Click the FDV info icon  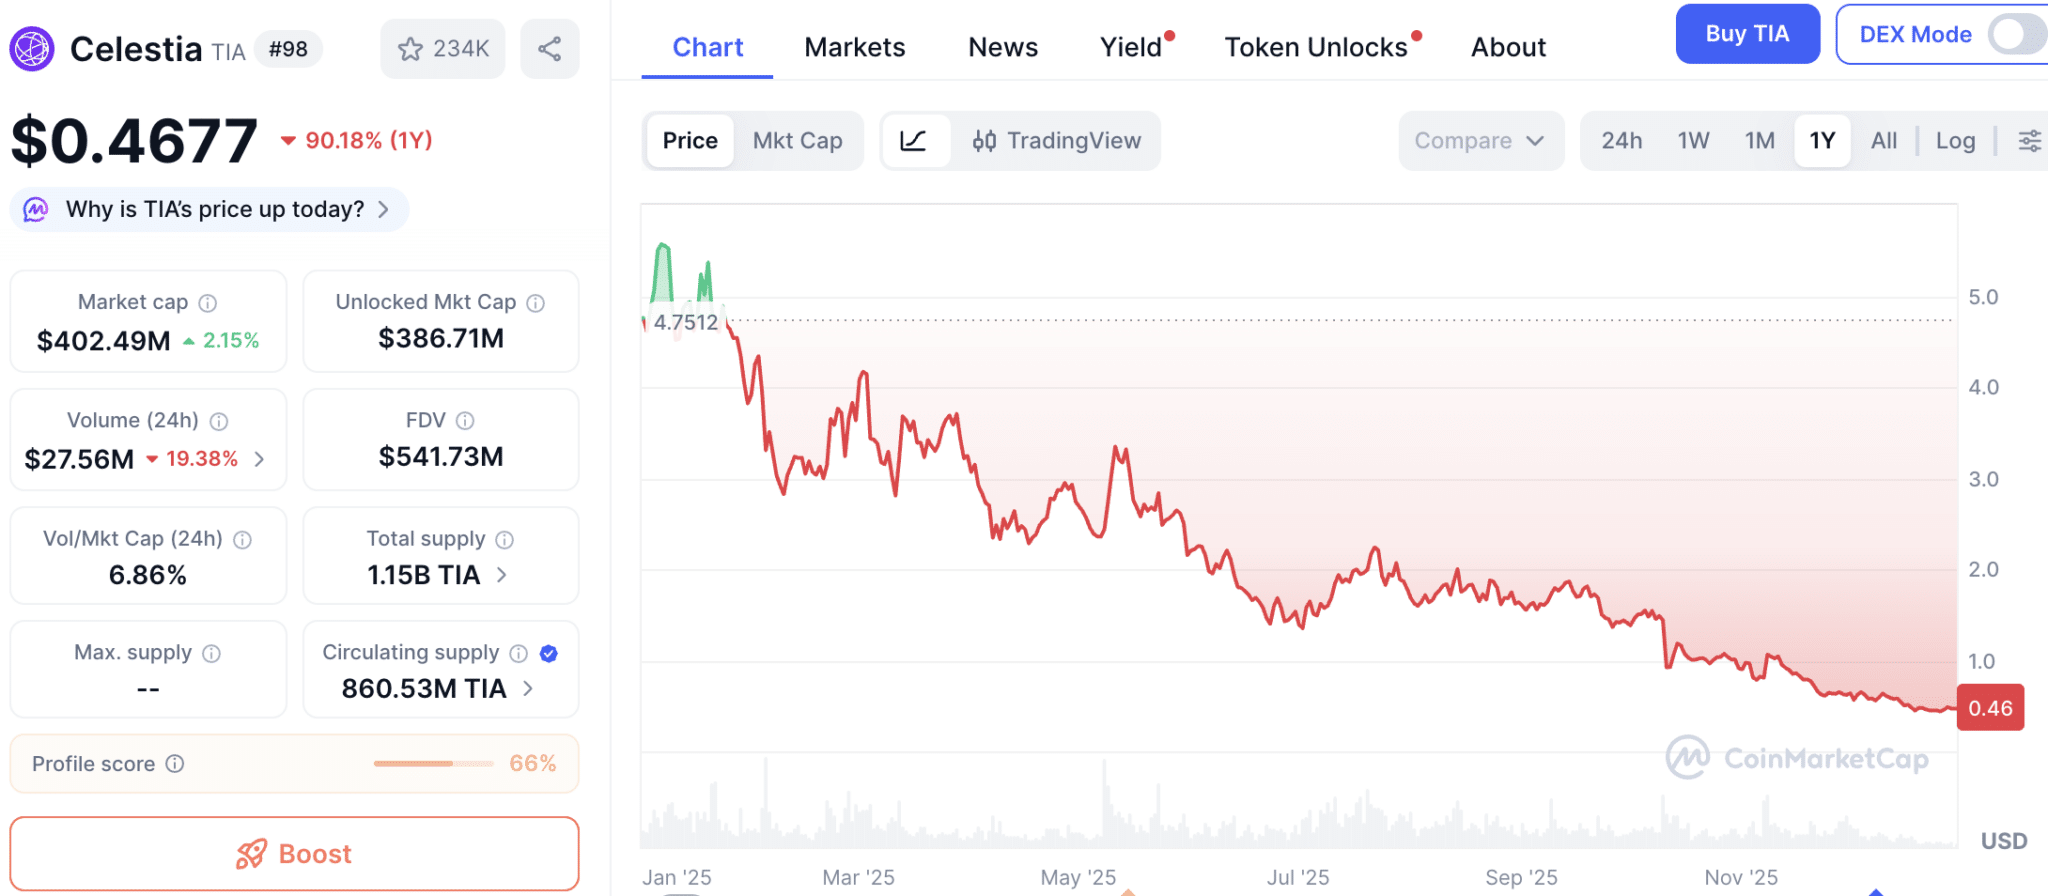(x=465, y=421)
